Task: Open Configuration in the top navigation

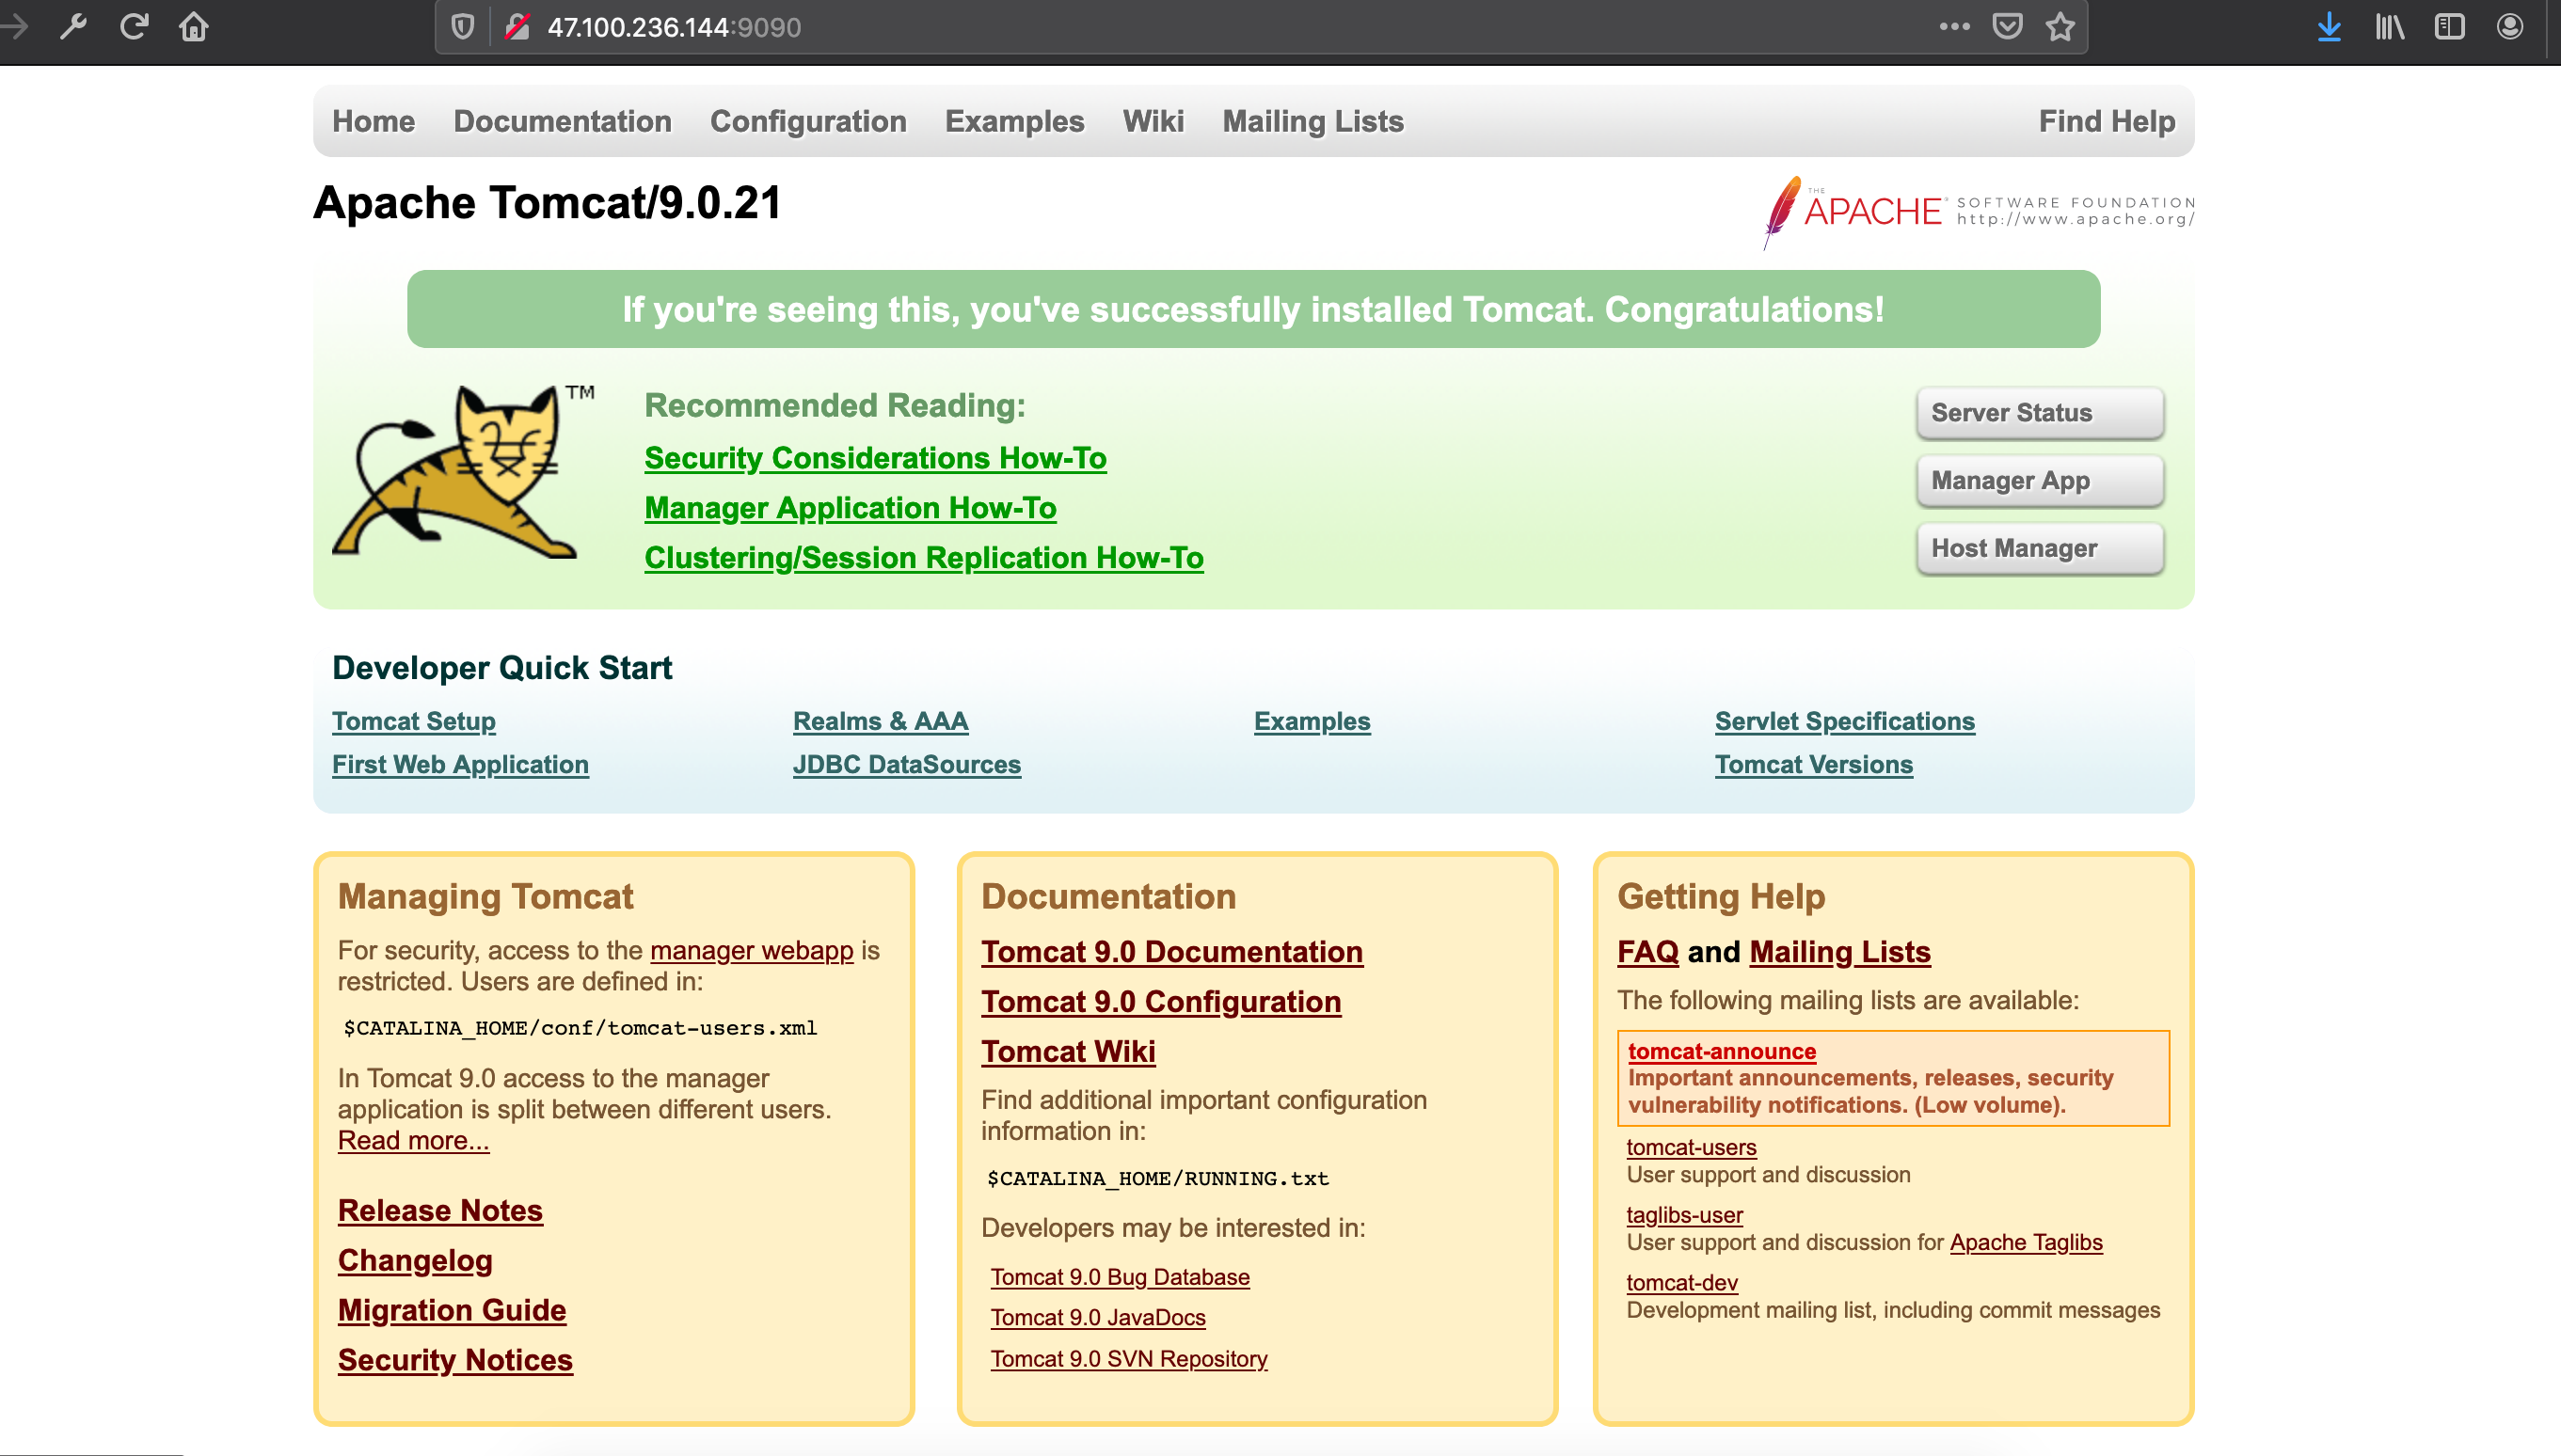Action: [808, 121]
